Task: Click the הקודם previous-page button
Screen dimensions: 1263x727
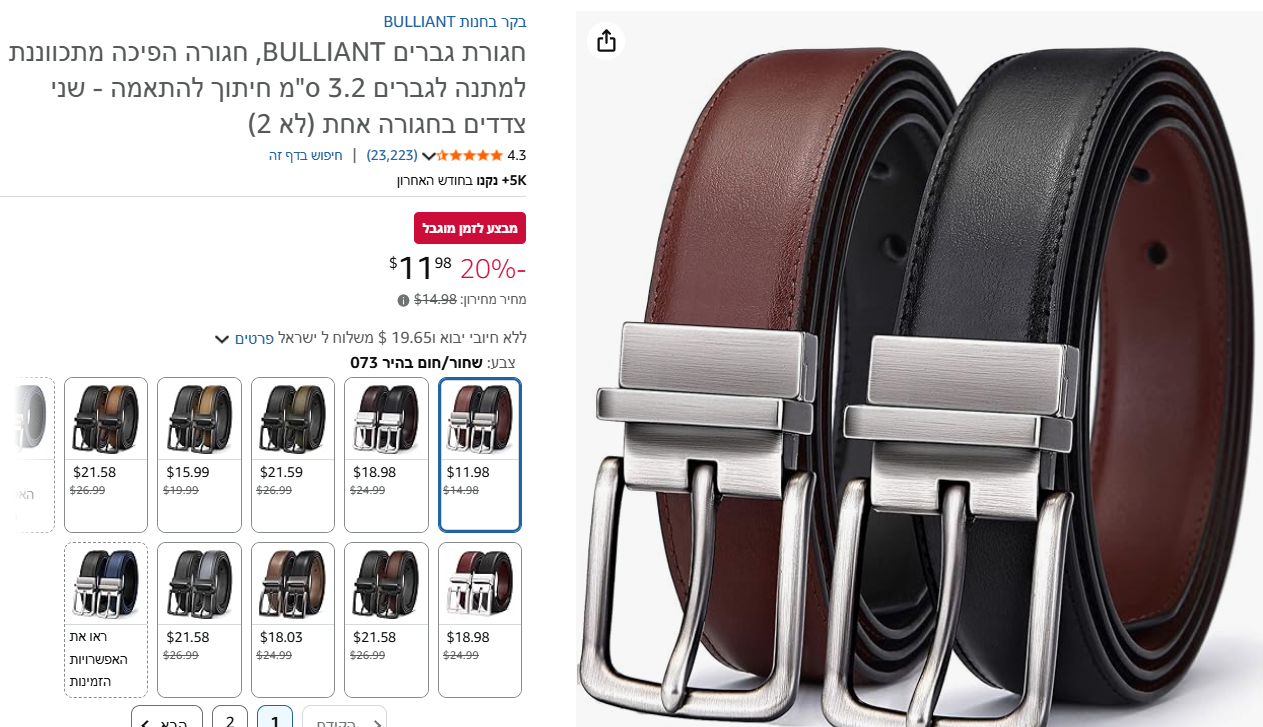Action: pos(344,717)
